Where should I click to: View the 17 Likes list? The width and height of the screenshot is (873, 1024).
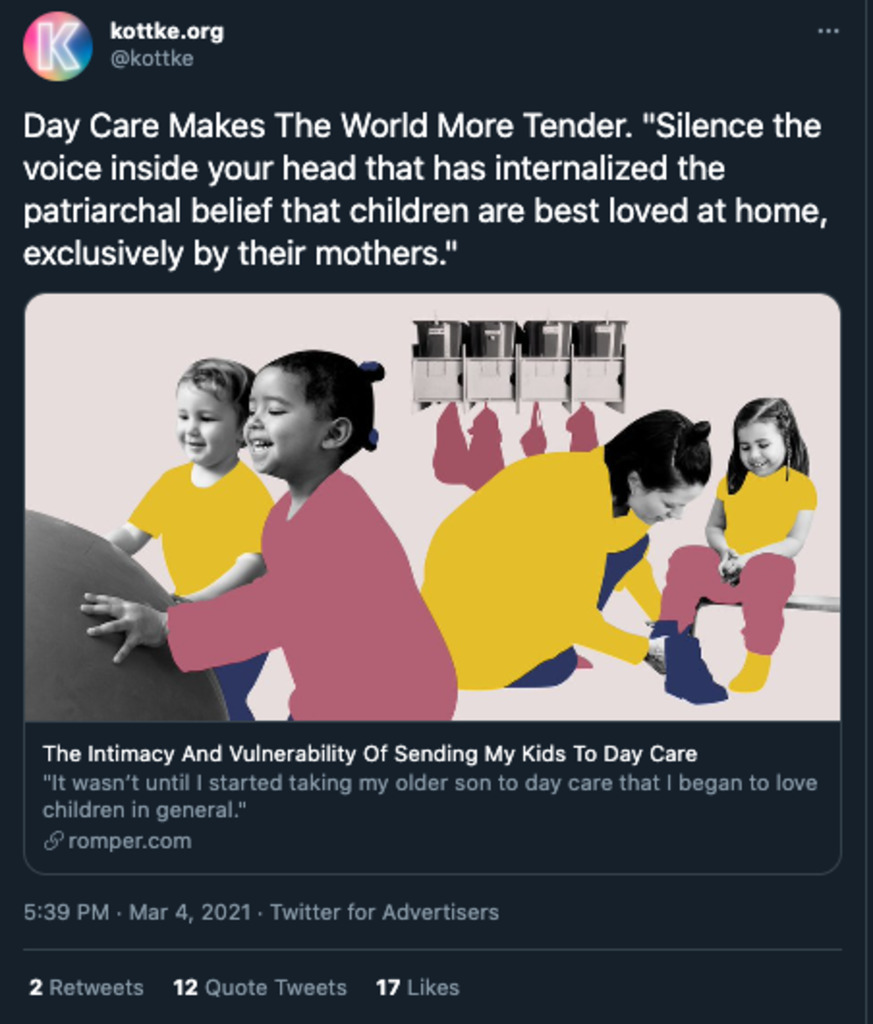pos(418,987)
